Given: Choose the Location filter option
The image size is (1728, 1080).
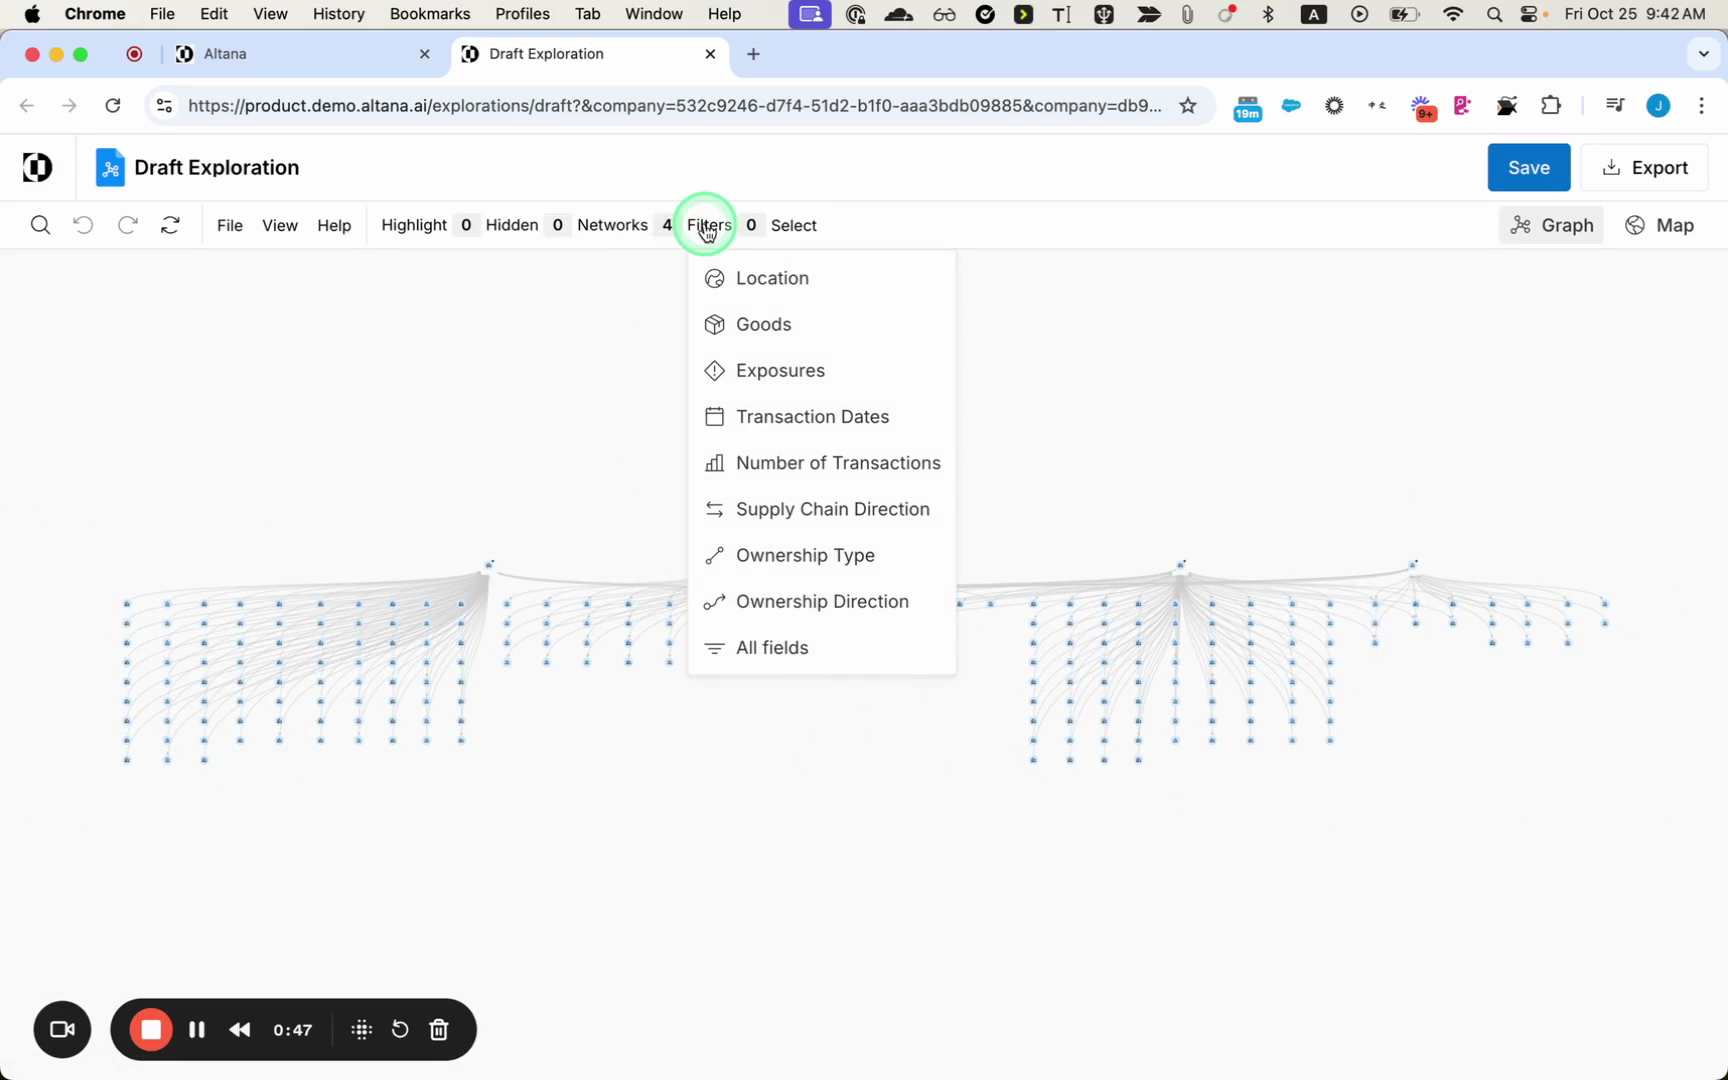Looking at the screenshot, I should point(772,278).
